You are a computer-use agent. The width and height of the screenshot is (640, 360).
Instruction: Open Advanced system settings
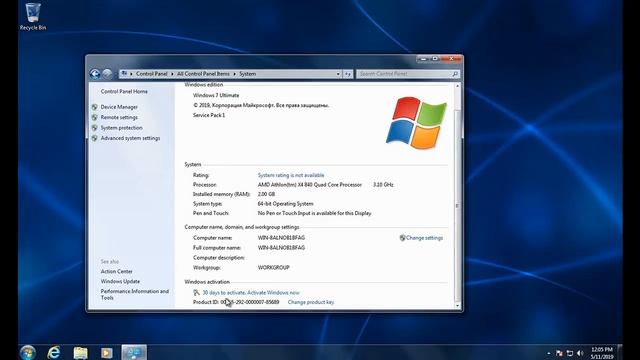click(x=130, y=138)
